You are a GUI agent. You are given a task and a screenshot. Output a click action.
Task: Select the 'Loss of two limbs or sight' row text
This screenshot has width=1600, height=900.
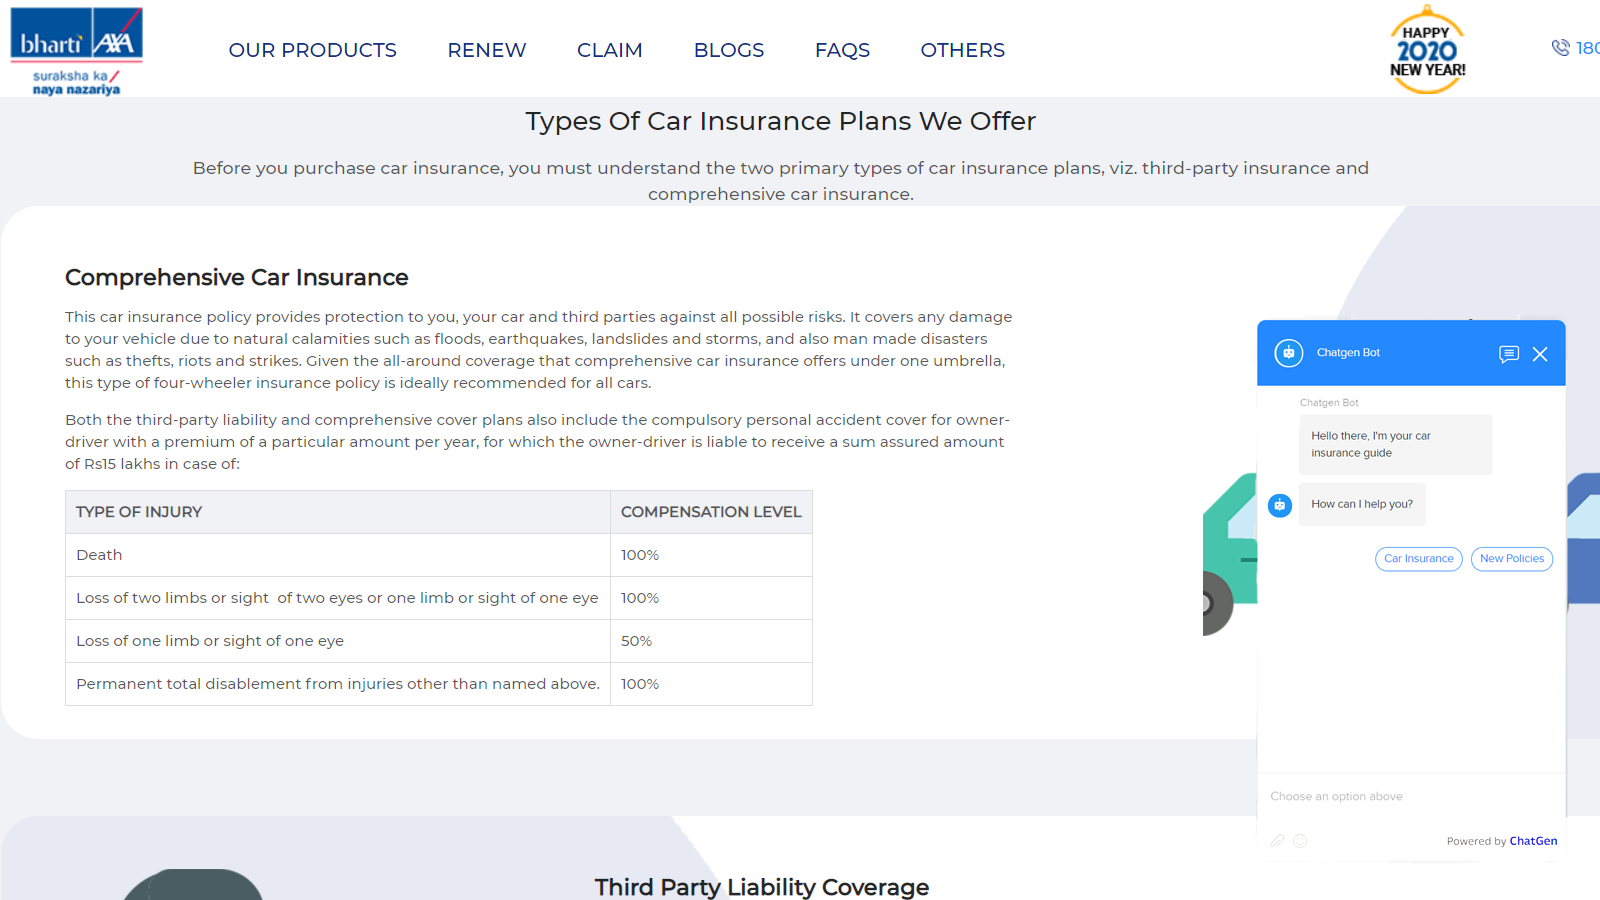337,598
